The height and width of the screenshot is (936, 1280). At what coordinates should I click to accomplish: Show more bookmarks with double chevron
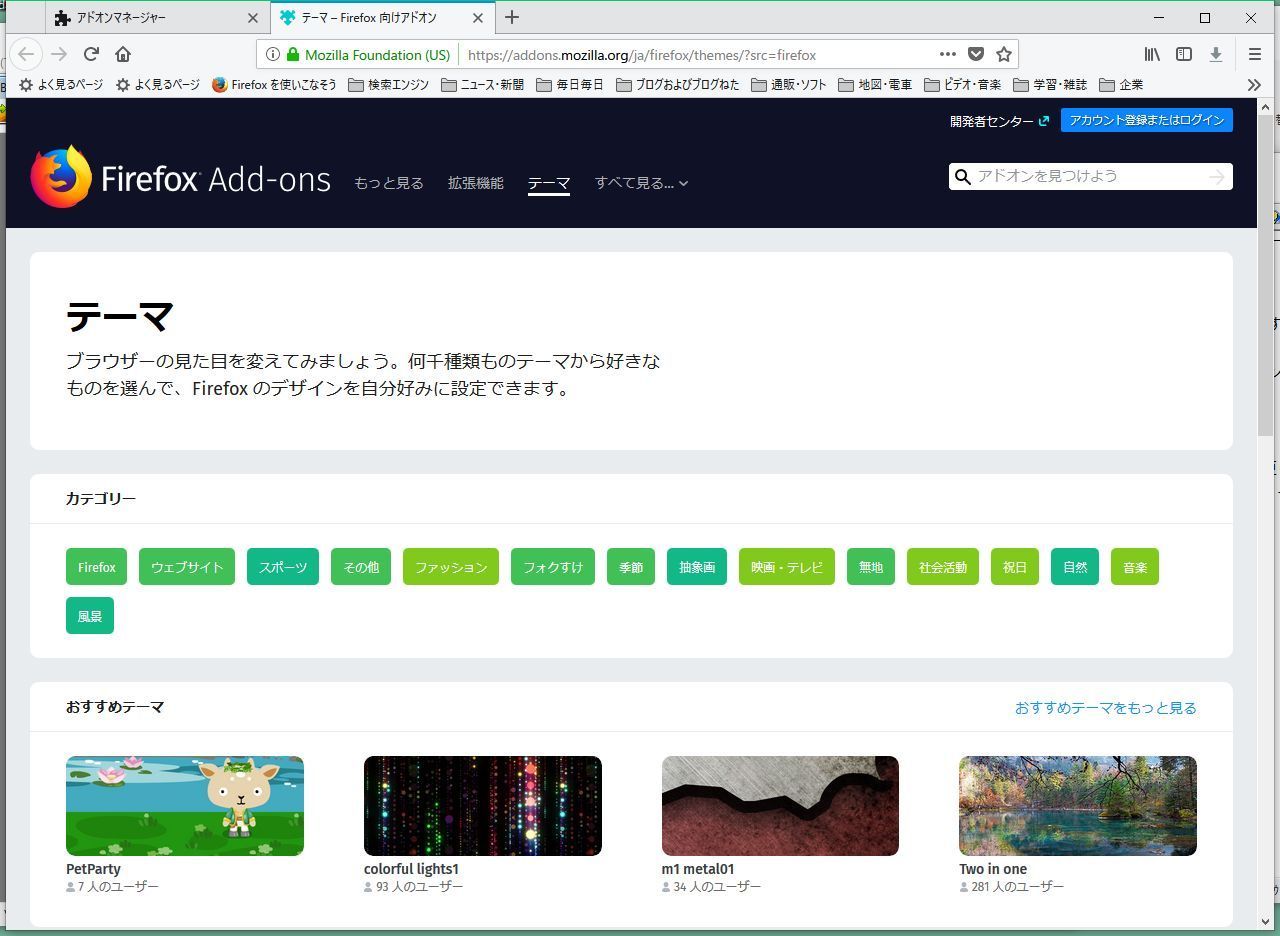1254,85
